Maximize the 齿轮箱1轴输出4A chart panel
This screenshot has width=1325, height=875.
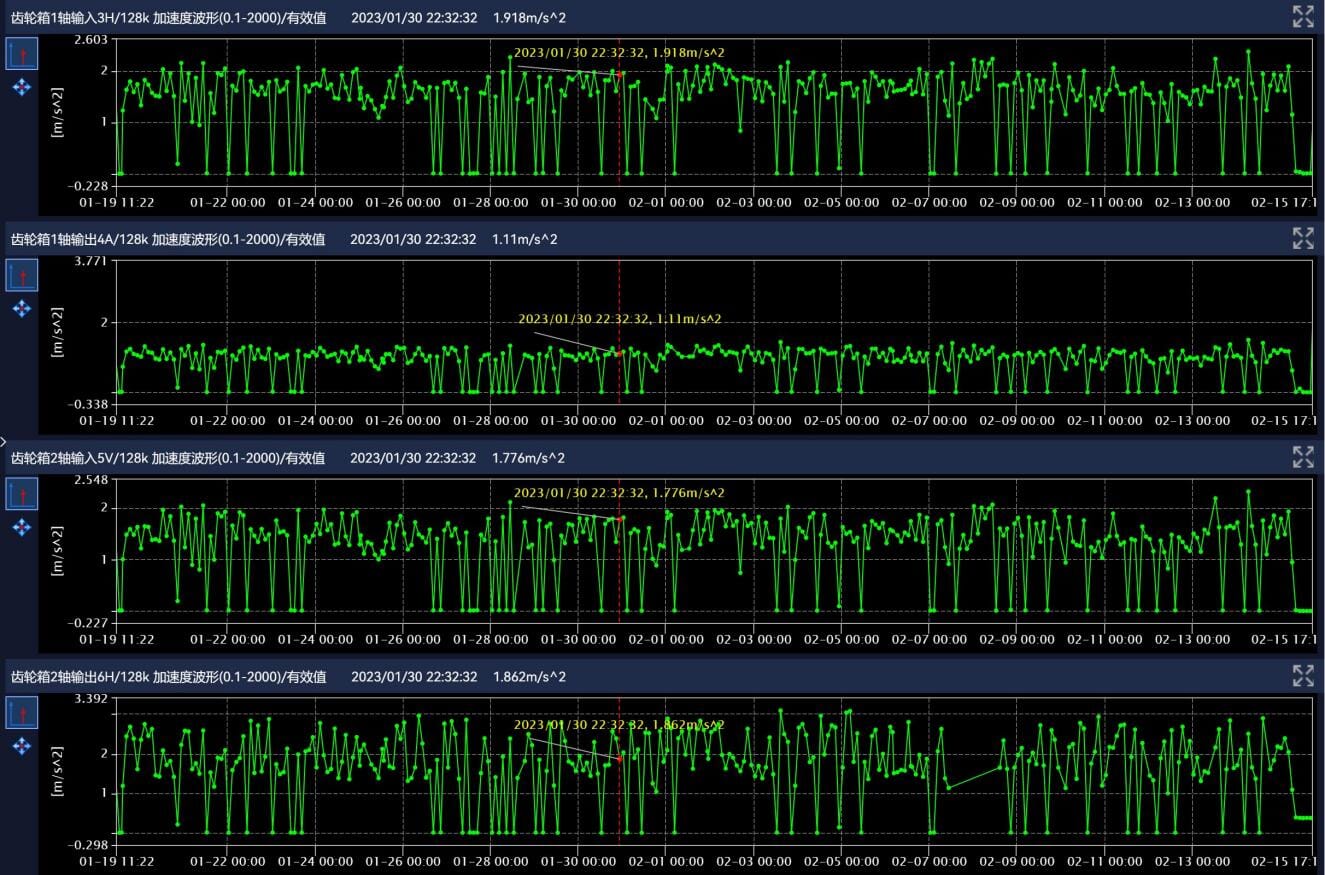click(x=1302, y=237)
